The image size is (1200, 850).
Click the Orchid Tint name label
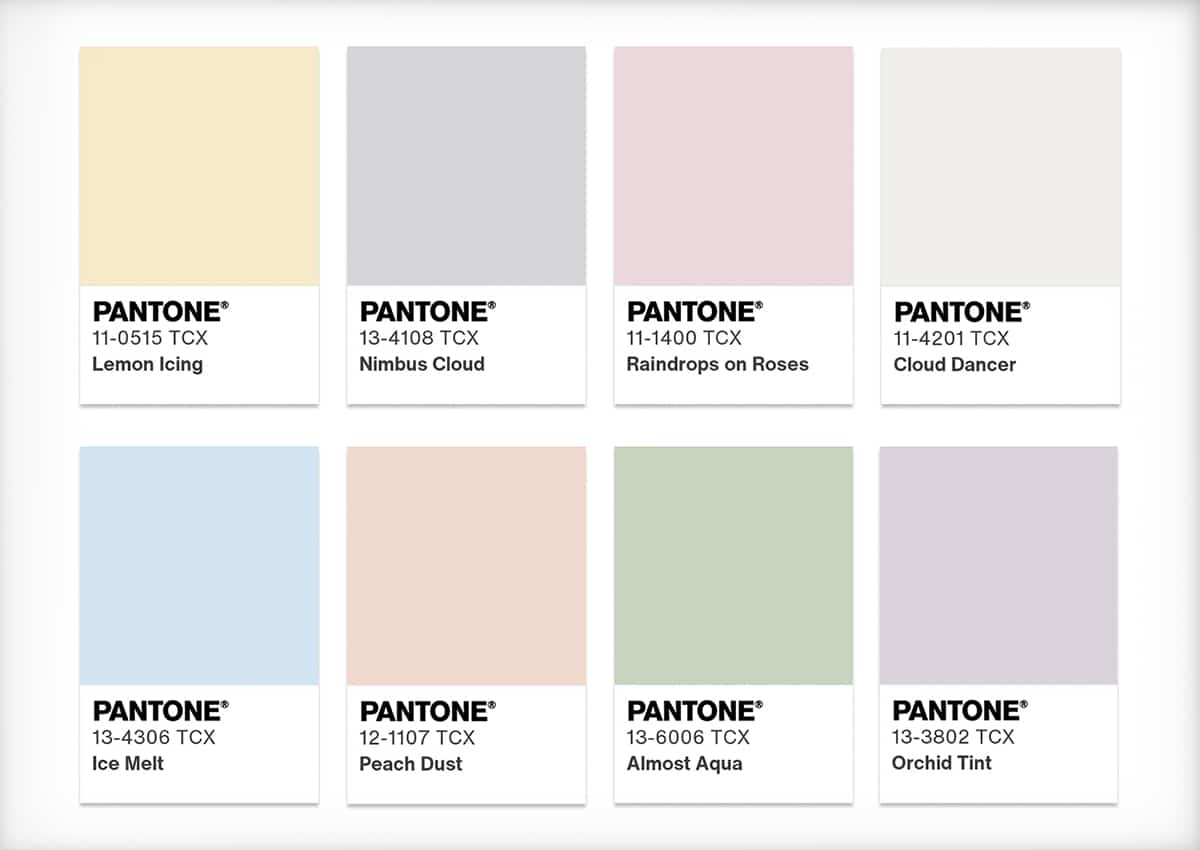[x=941, y=763]
